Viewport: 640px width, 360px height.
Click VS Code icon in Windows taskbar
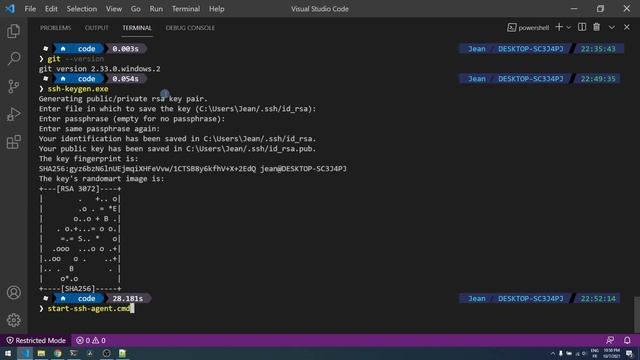click(x=25, y=353)
